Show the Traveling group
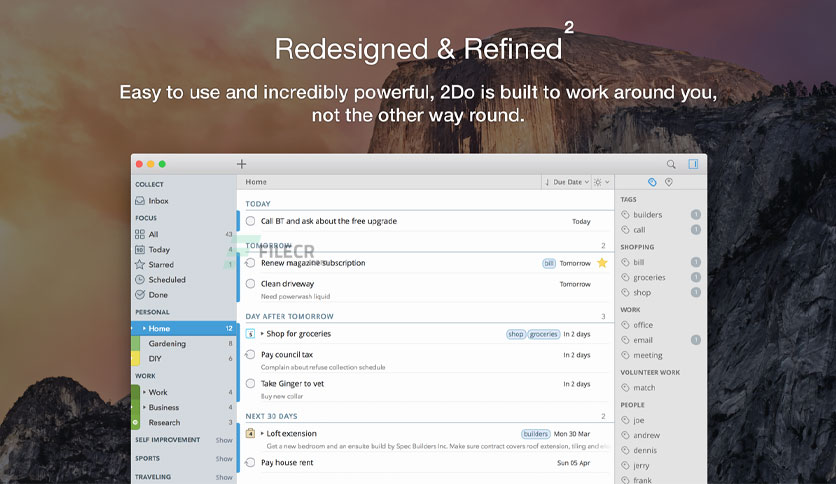The width and height of the screenshot is (836, 484). tap(224, 478)
